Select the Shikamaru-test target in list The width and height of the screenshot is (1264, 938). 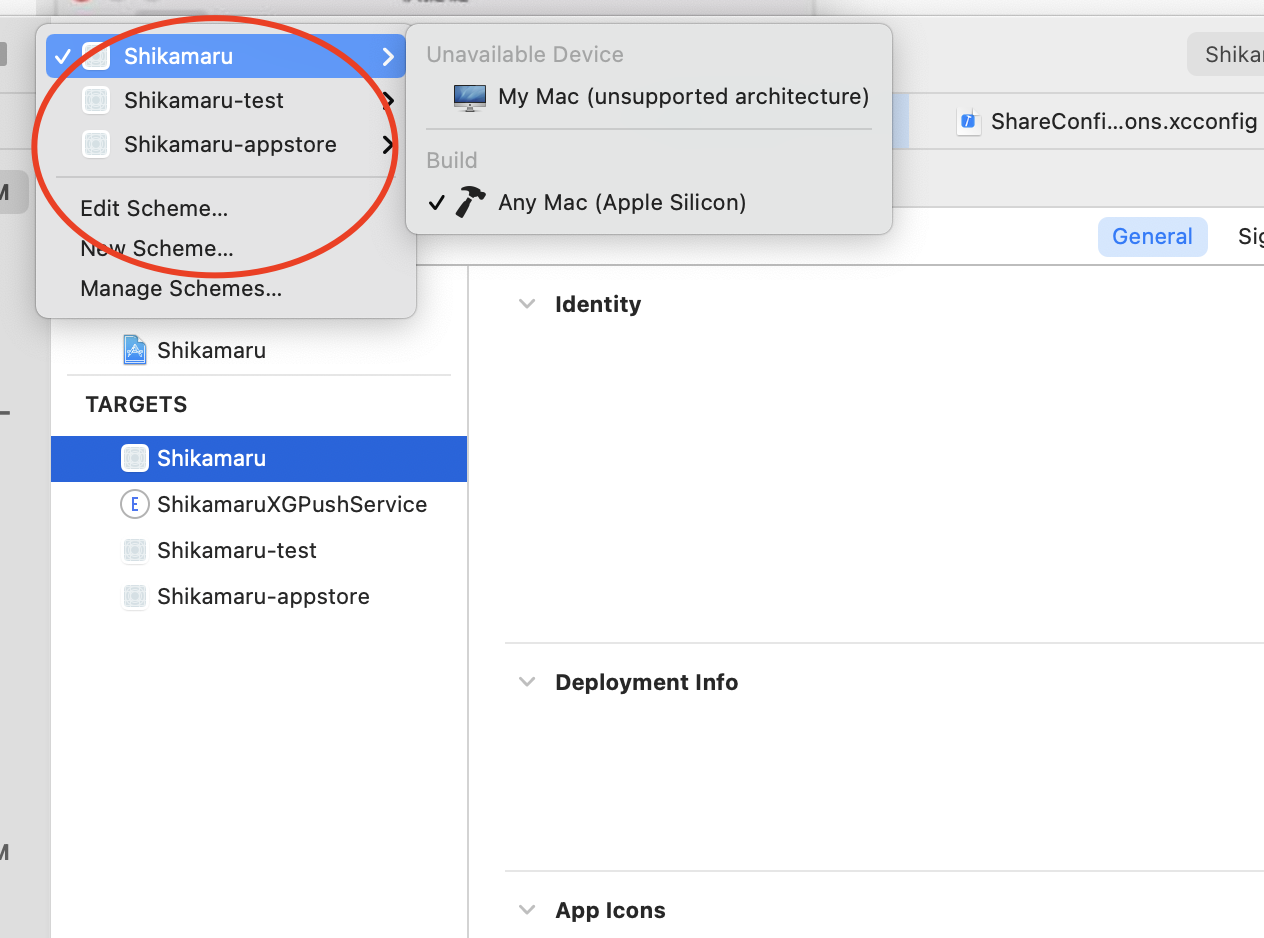236,551
